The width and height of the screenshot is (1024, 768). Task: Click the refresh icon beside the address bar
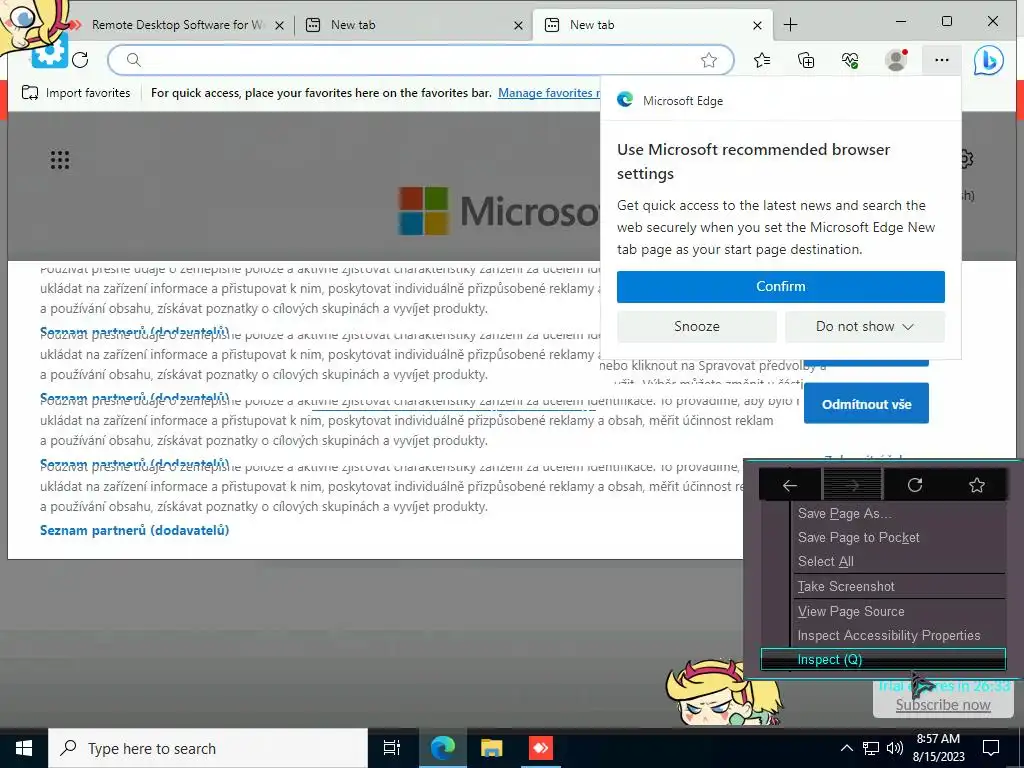tap(80, 60)
